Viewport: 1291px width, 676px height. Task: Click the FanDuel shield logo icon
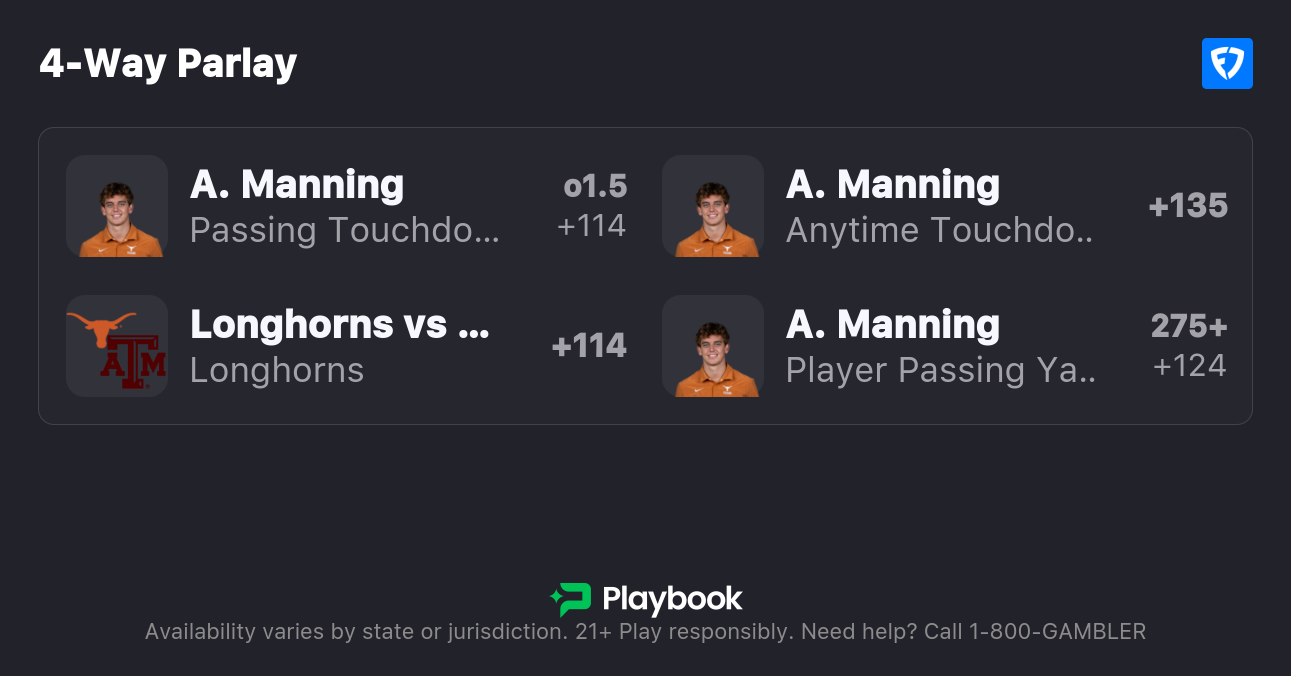1227,64
